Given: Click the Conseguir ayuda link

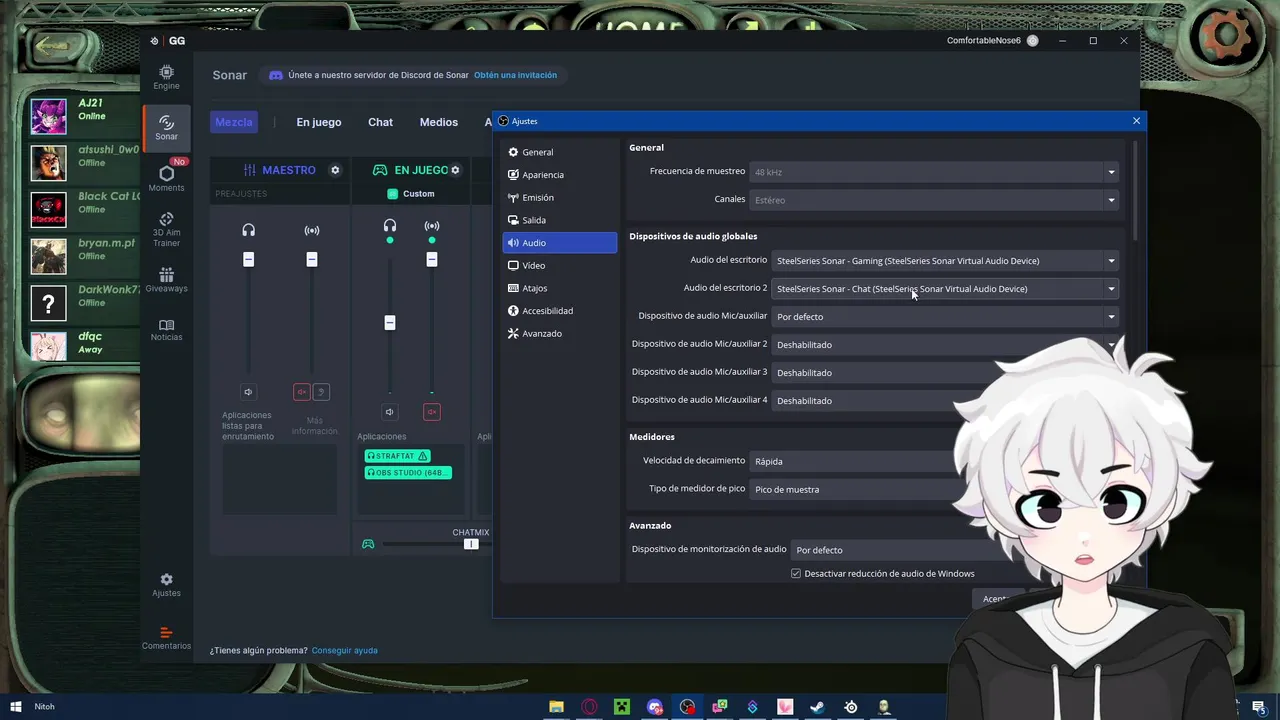Looking at the screenshot, I should (x=344, y=650).
